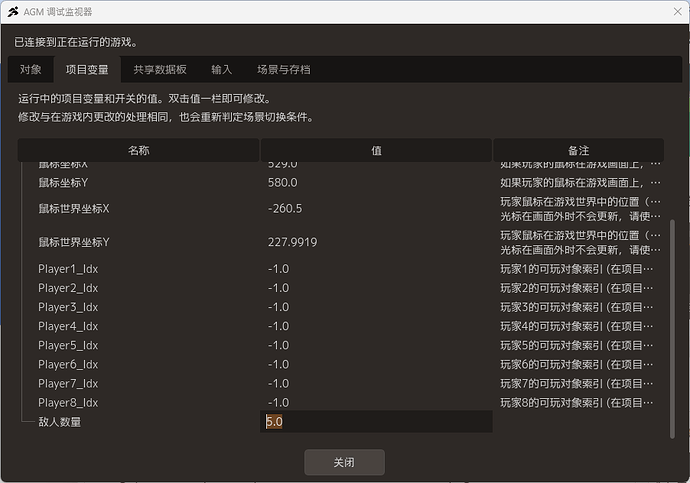Image resolution: width=690 pixels, height=483 pixels.
Task: Select the 项目变量 tab
Action: [87, 70]
